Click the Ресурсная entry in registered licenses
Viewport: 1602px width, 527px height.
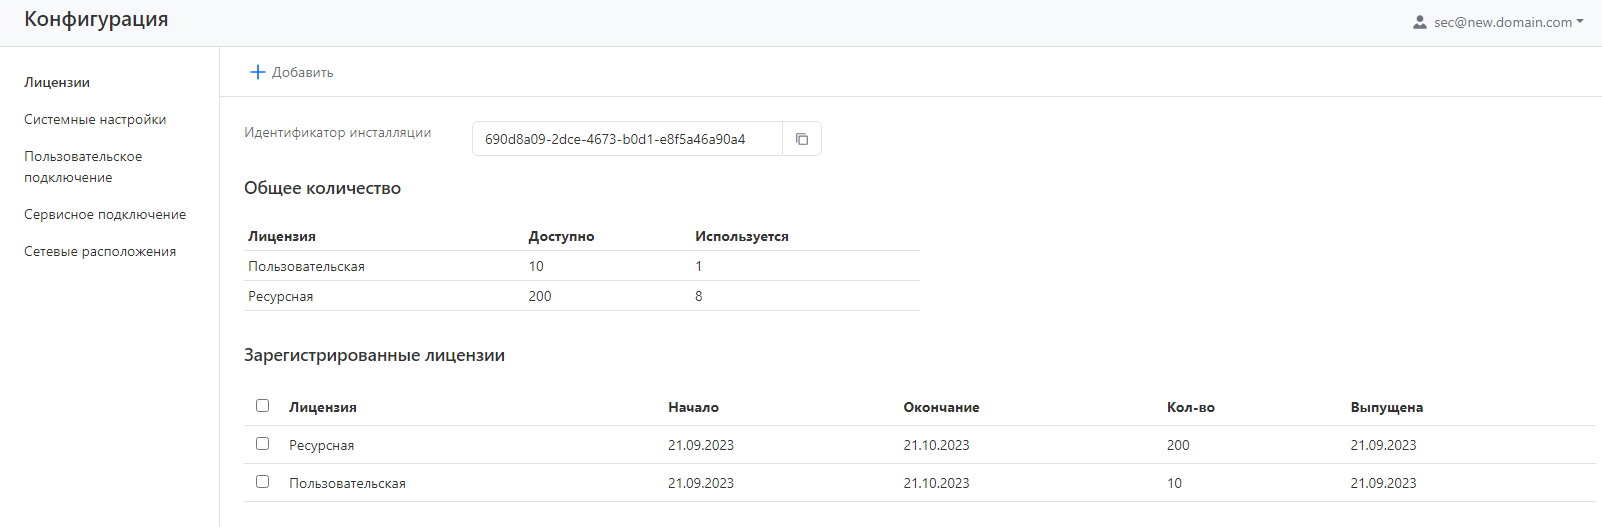pos(321,445)
